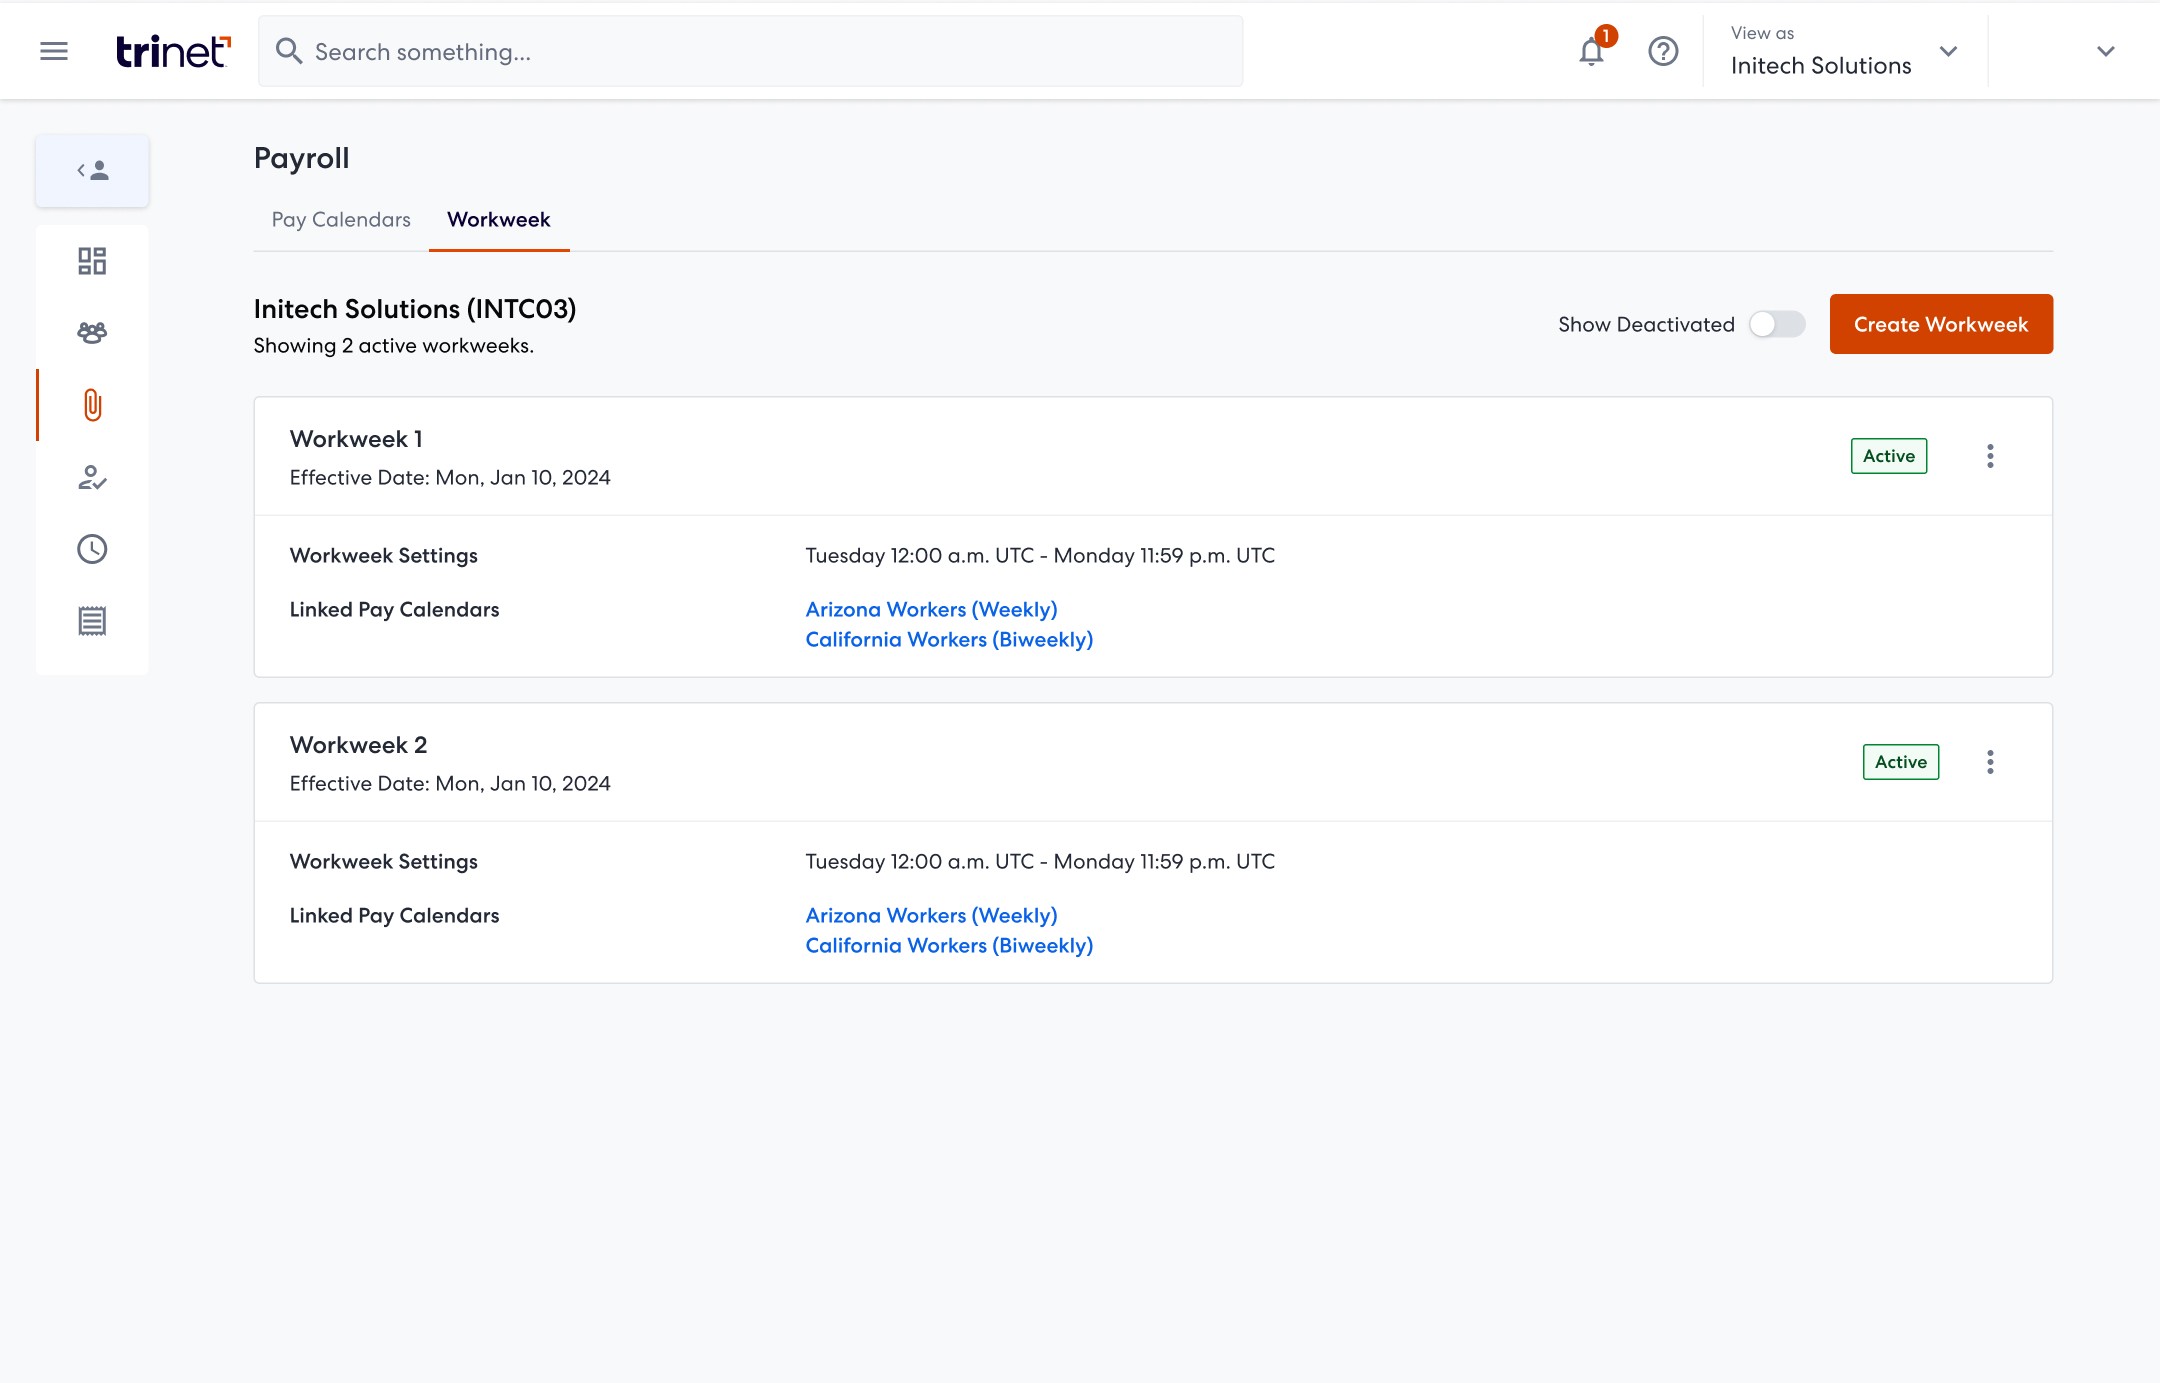
Task: Click the person checkmark sidebar icon
Action: coord(92,477)
